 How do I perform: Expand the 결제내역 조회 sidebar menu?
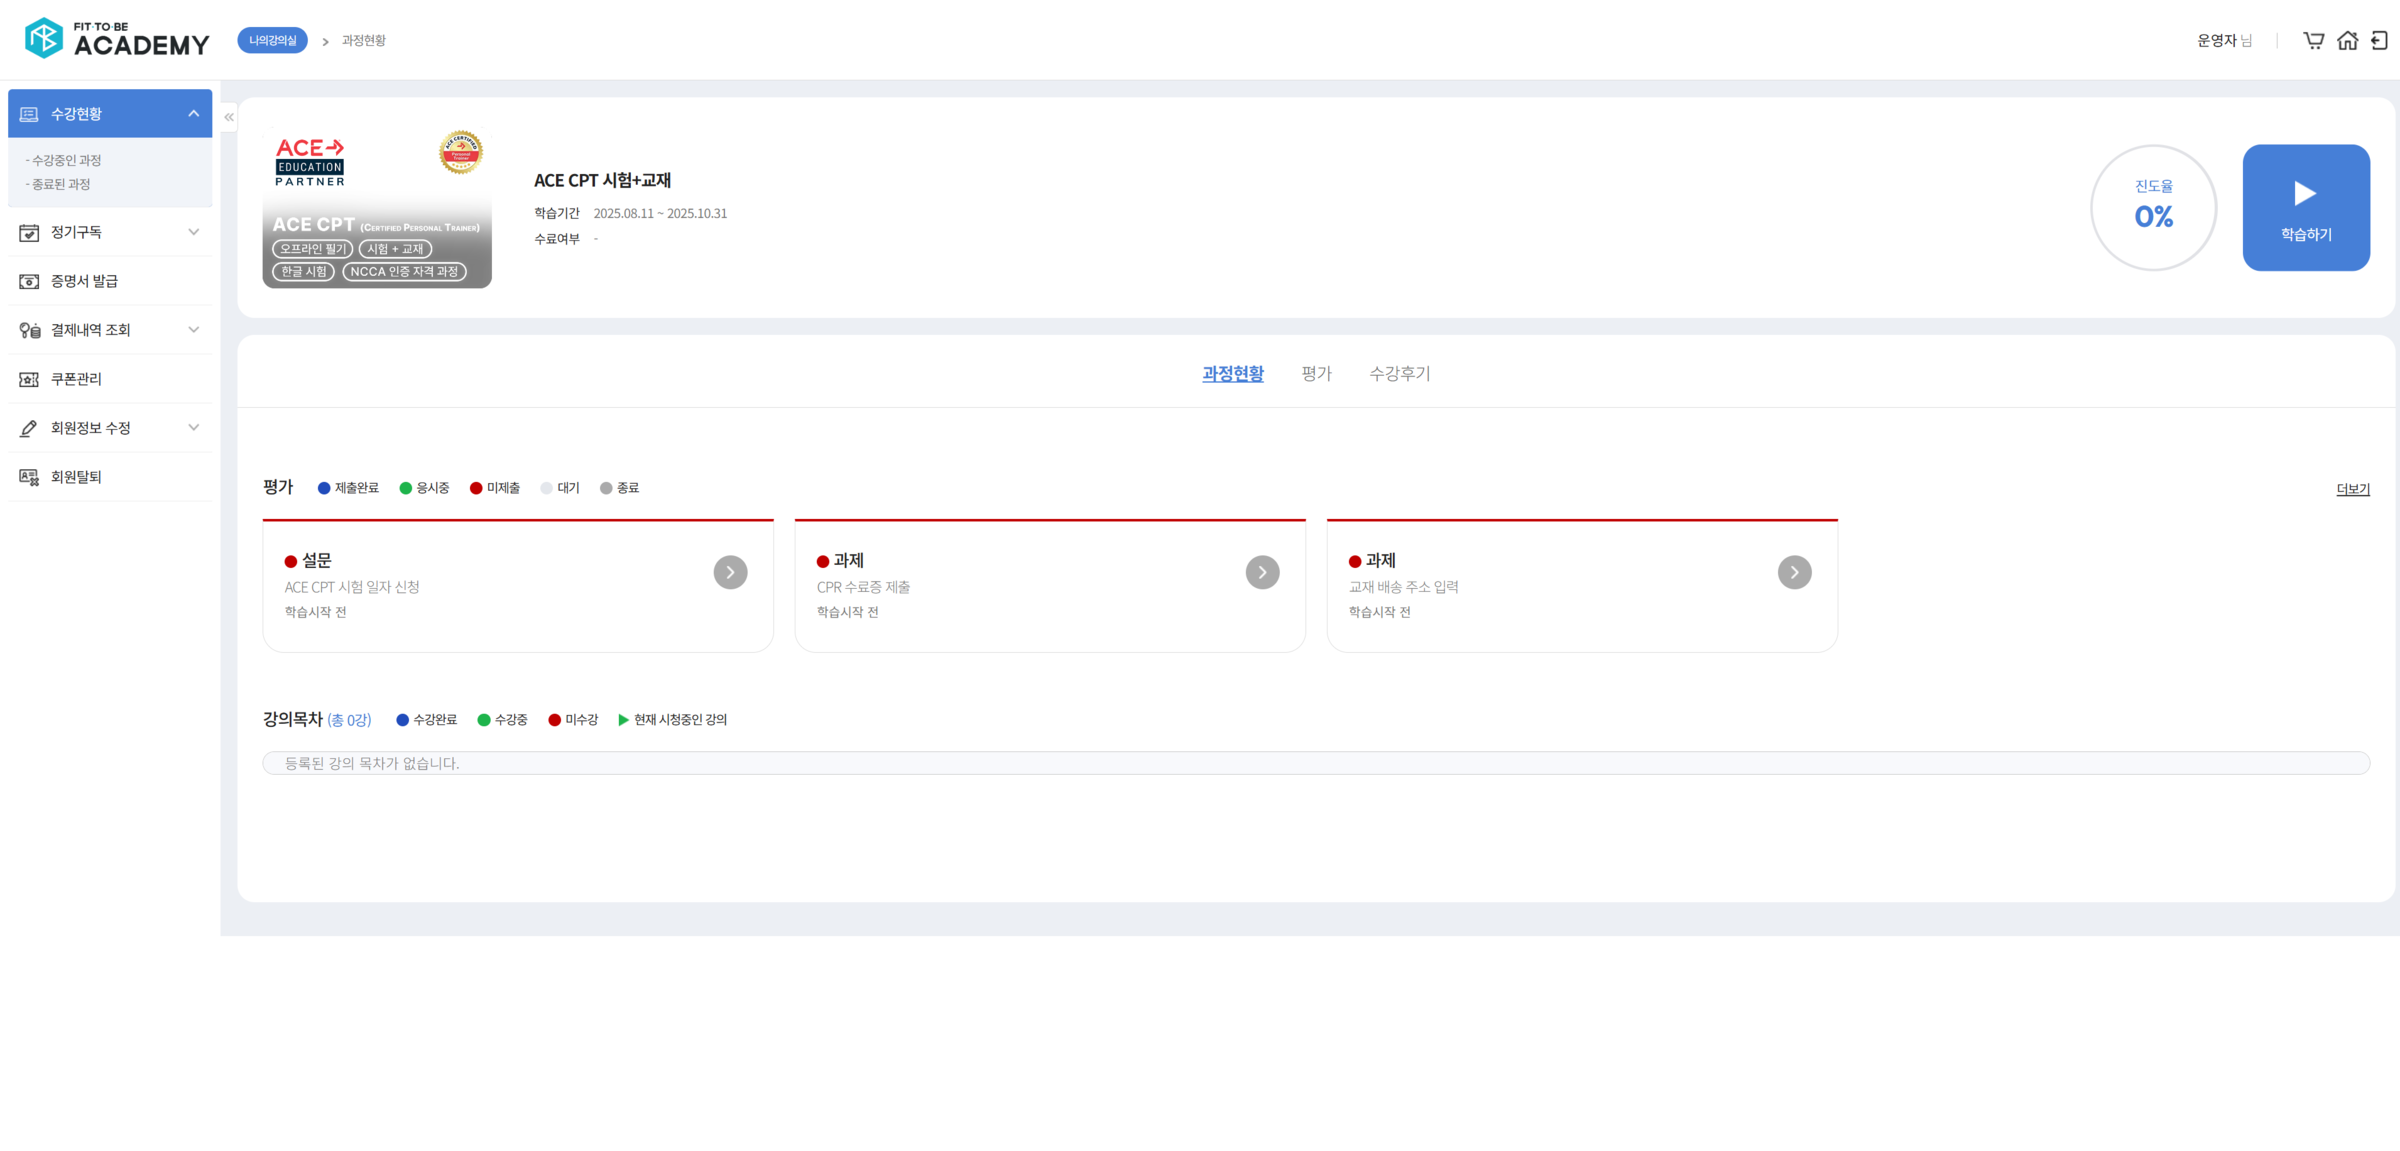[193, 330]
